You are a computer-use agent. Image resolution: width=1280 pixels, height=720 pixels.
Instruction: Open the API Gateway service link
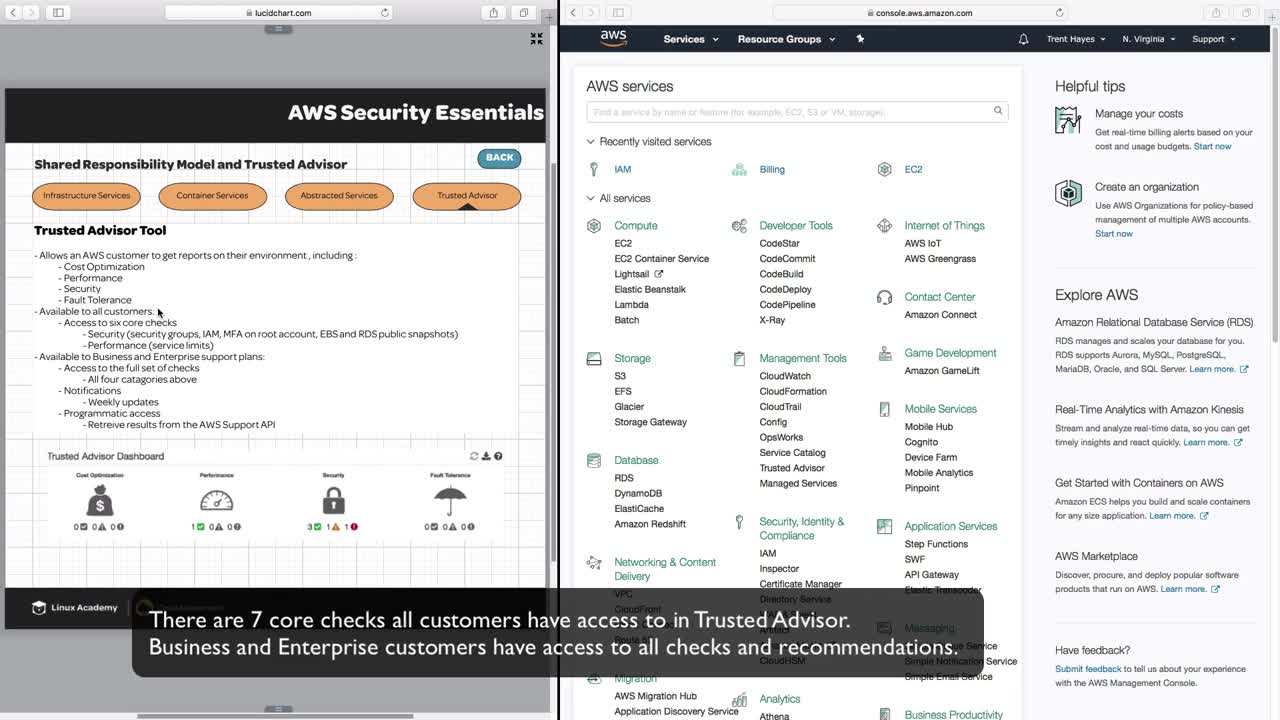pyautogui.click(x=931, y=575)
